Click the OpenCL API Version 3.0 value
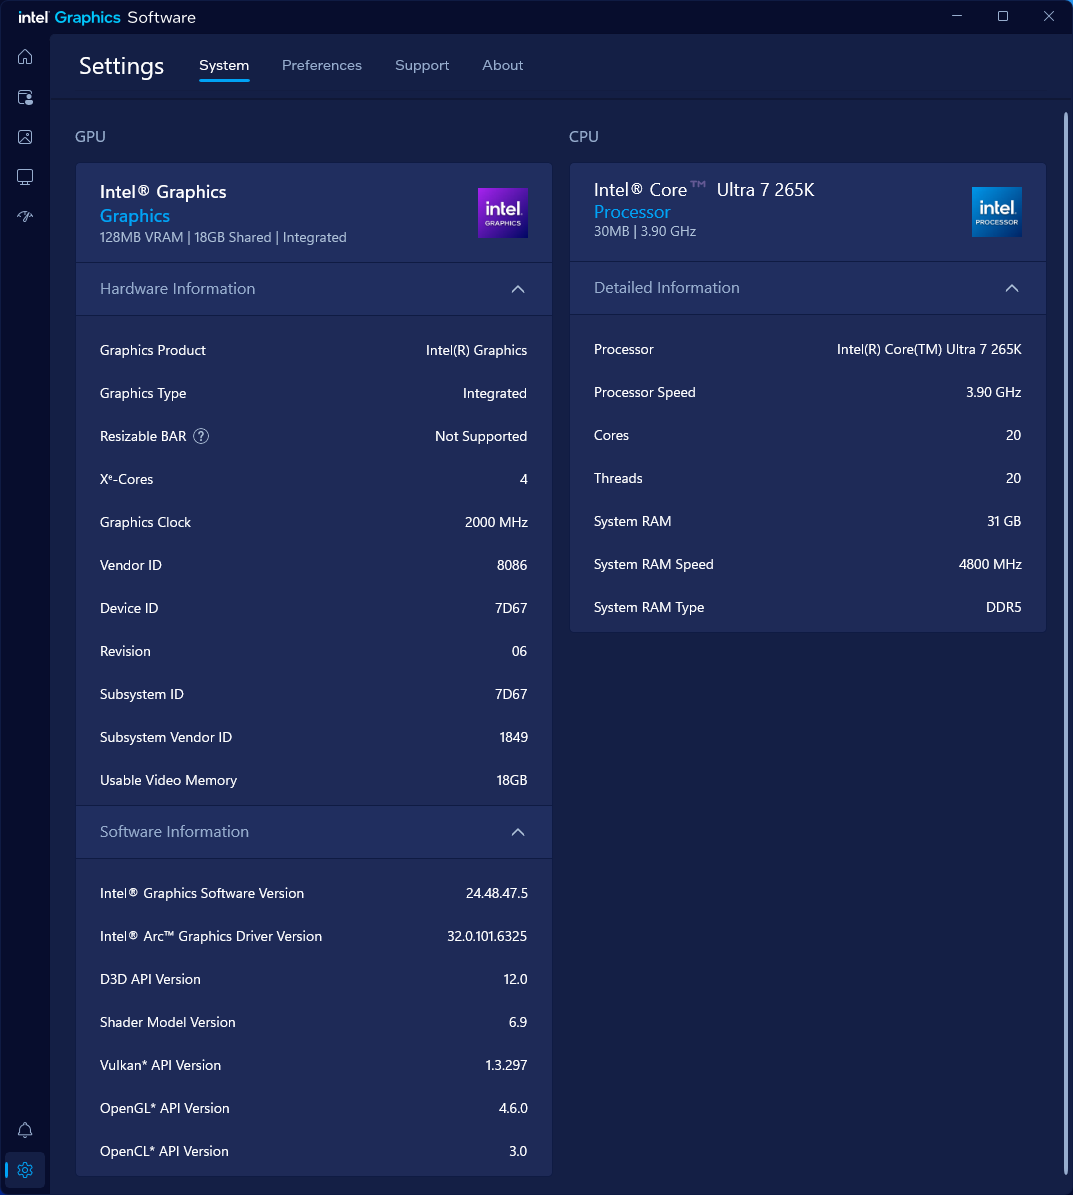Viewport: 1073px width, 1195px height. point(518,1152)
